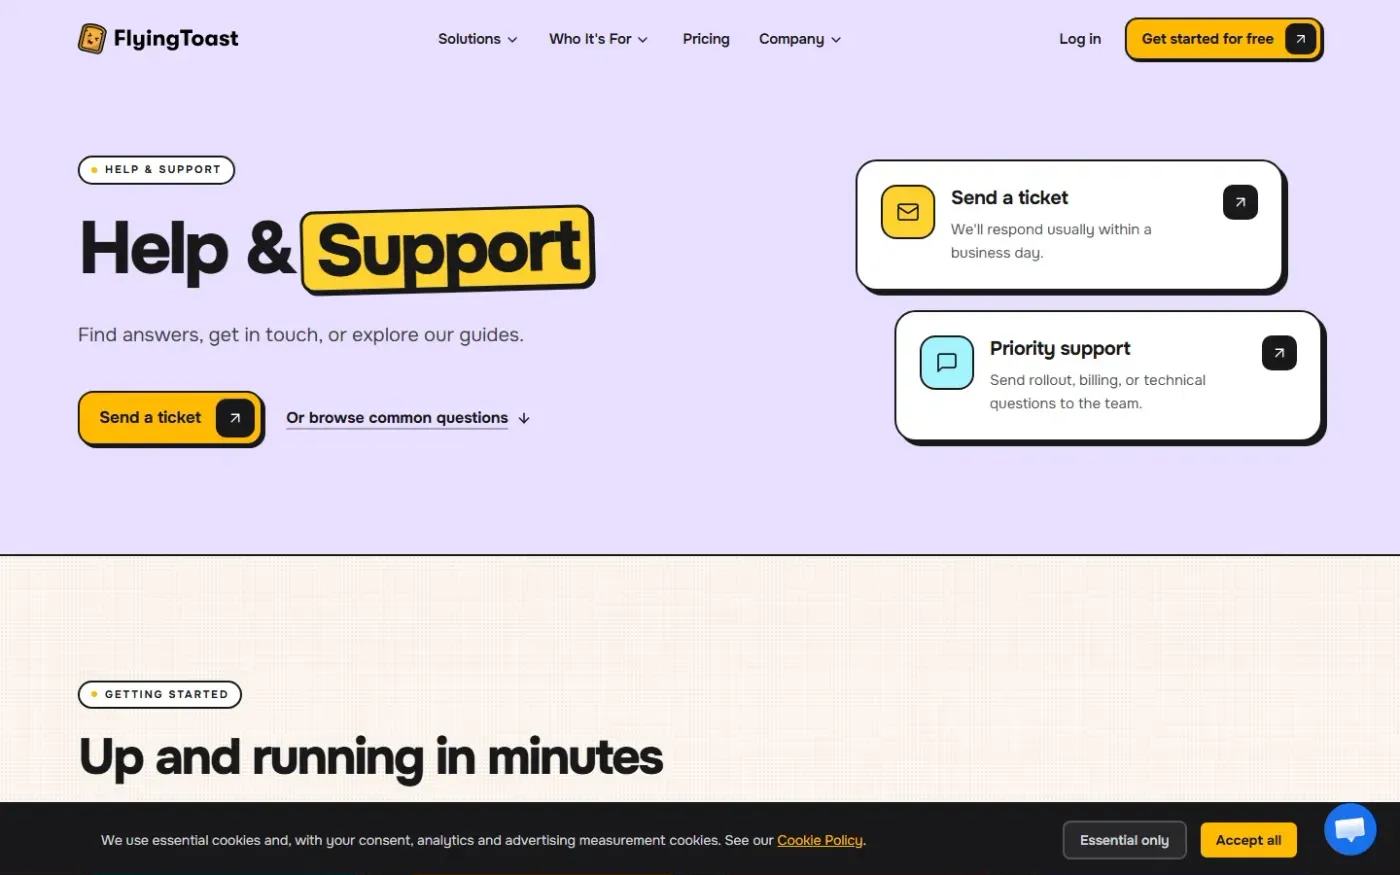Click the Up and running in minutes heading

point(371,757)
